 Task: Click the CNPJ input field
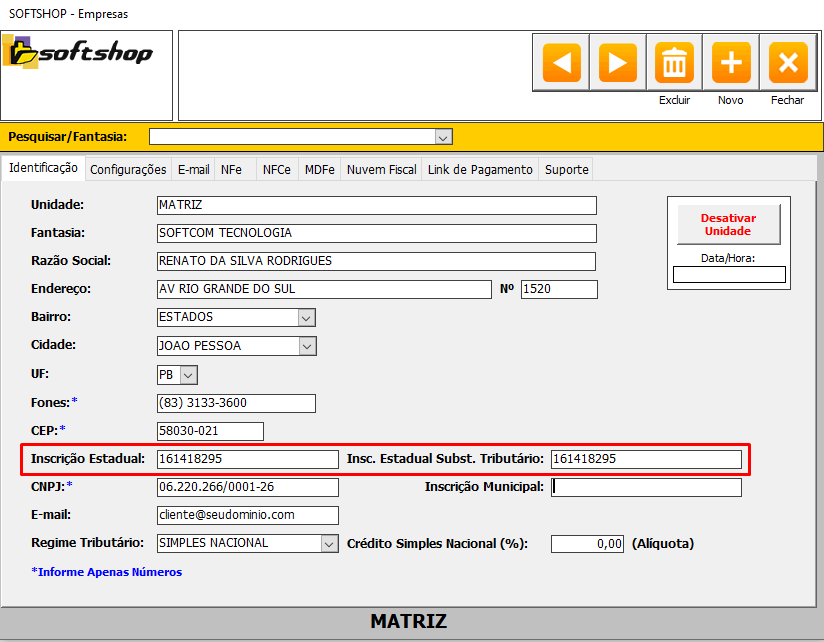(x=247, y=488)
